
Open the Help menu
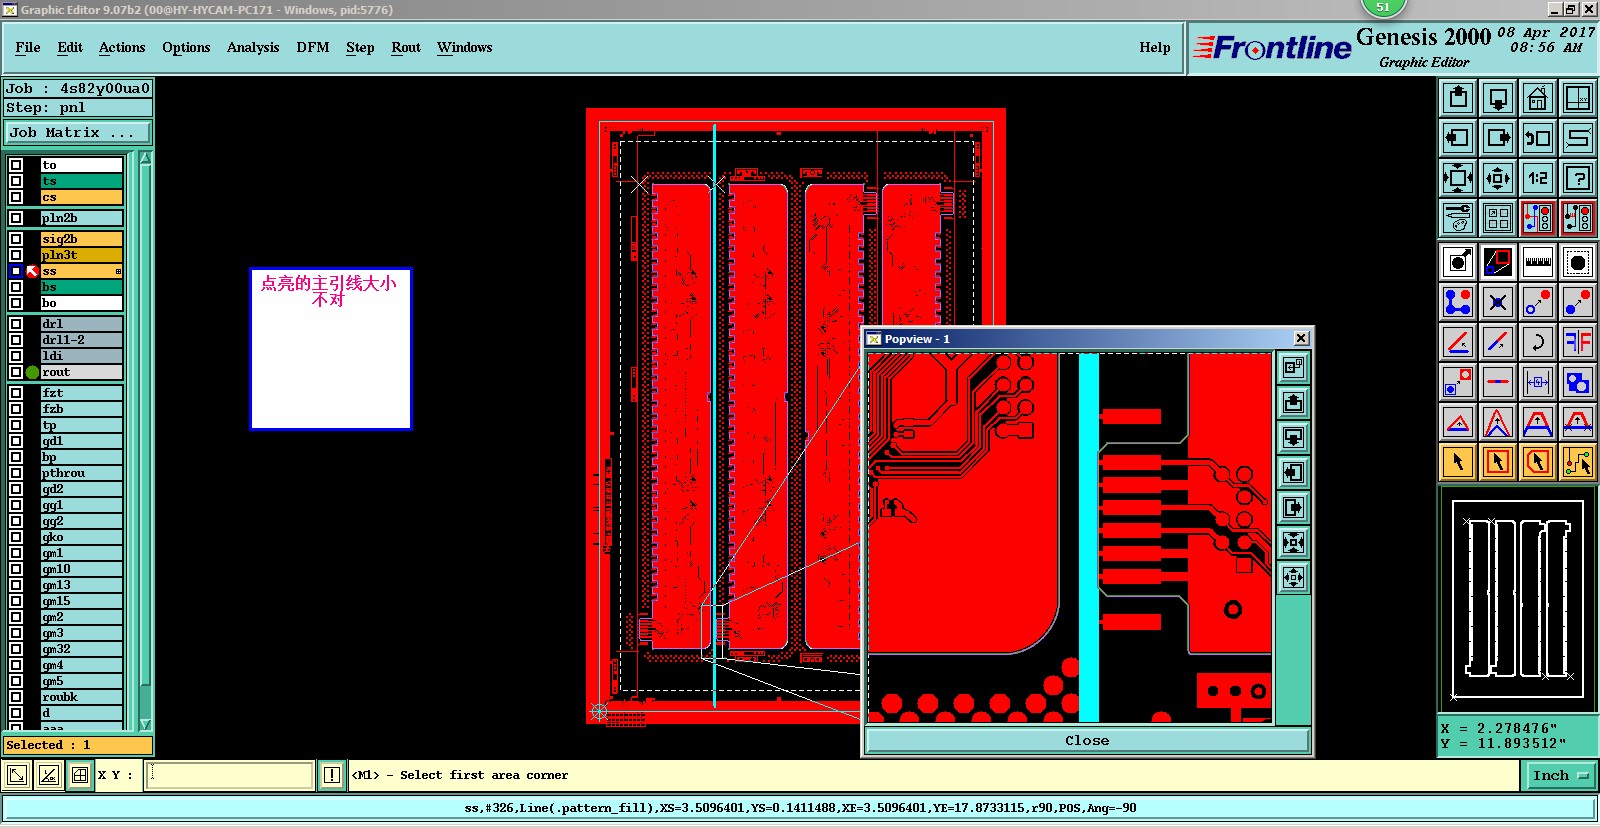coord(1155,48)
